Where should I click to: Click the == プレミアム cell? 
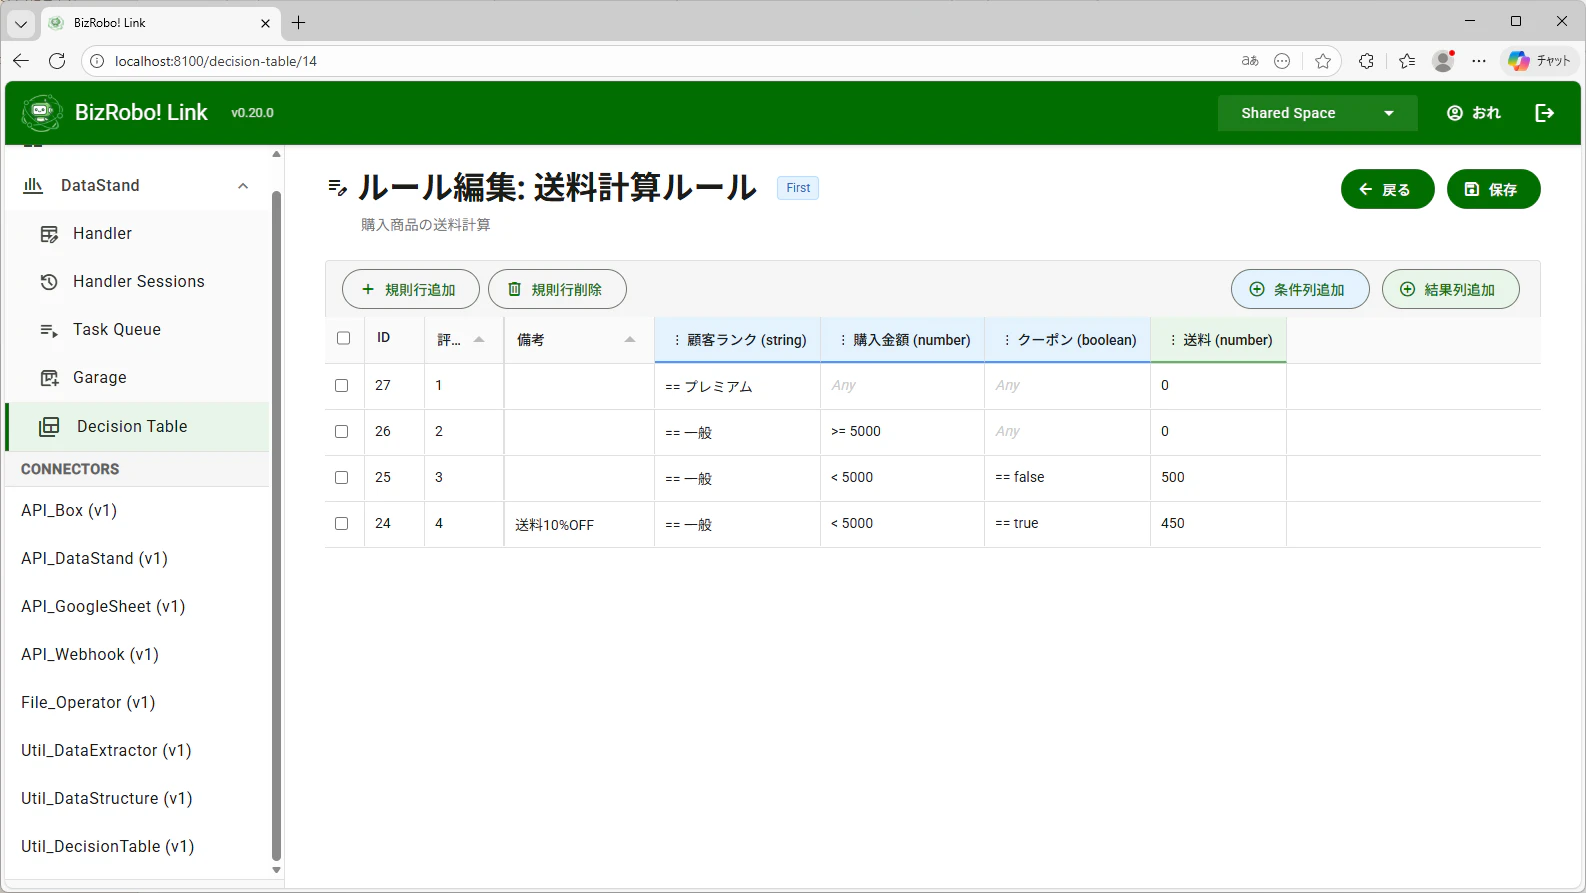[x=737, y=386]
